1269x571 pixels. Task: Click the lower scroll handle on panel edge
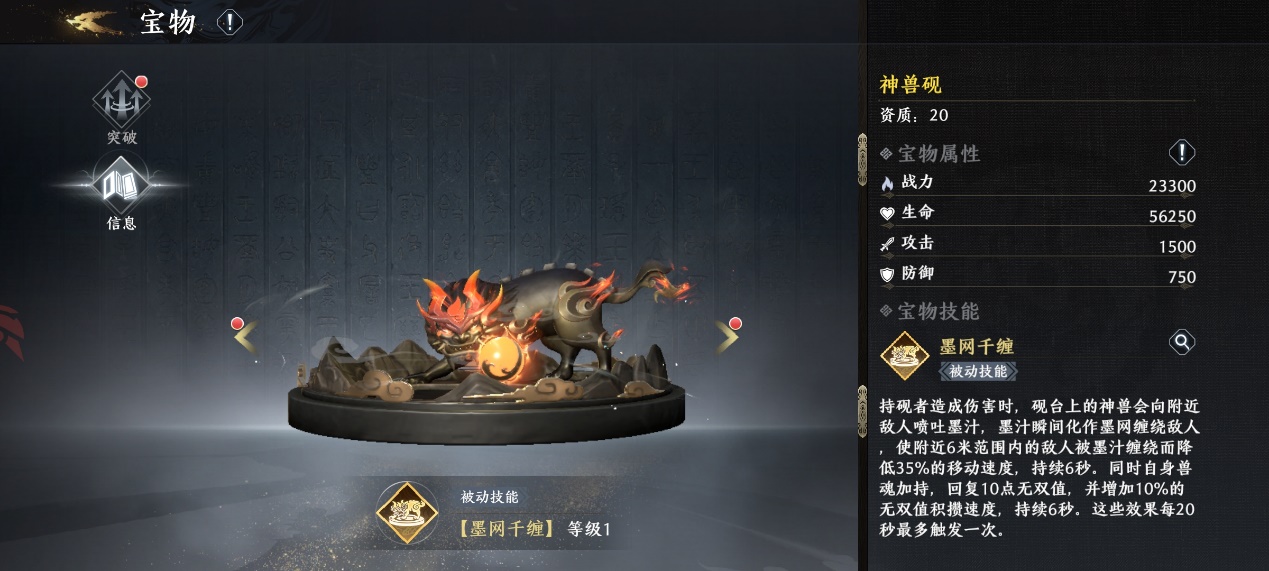863,411
